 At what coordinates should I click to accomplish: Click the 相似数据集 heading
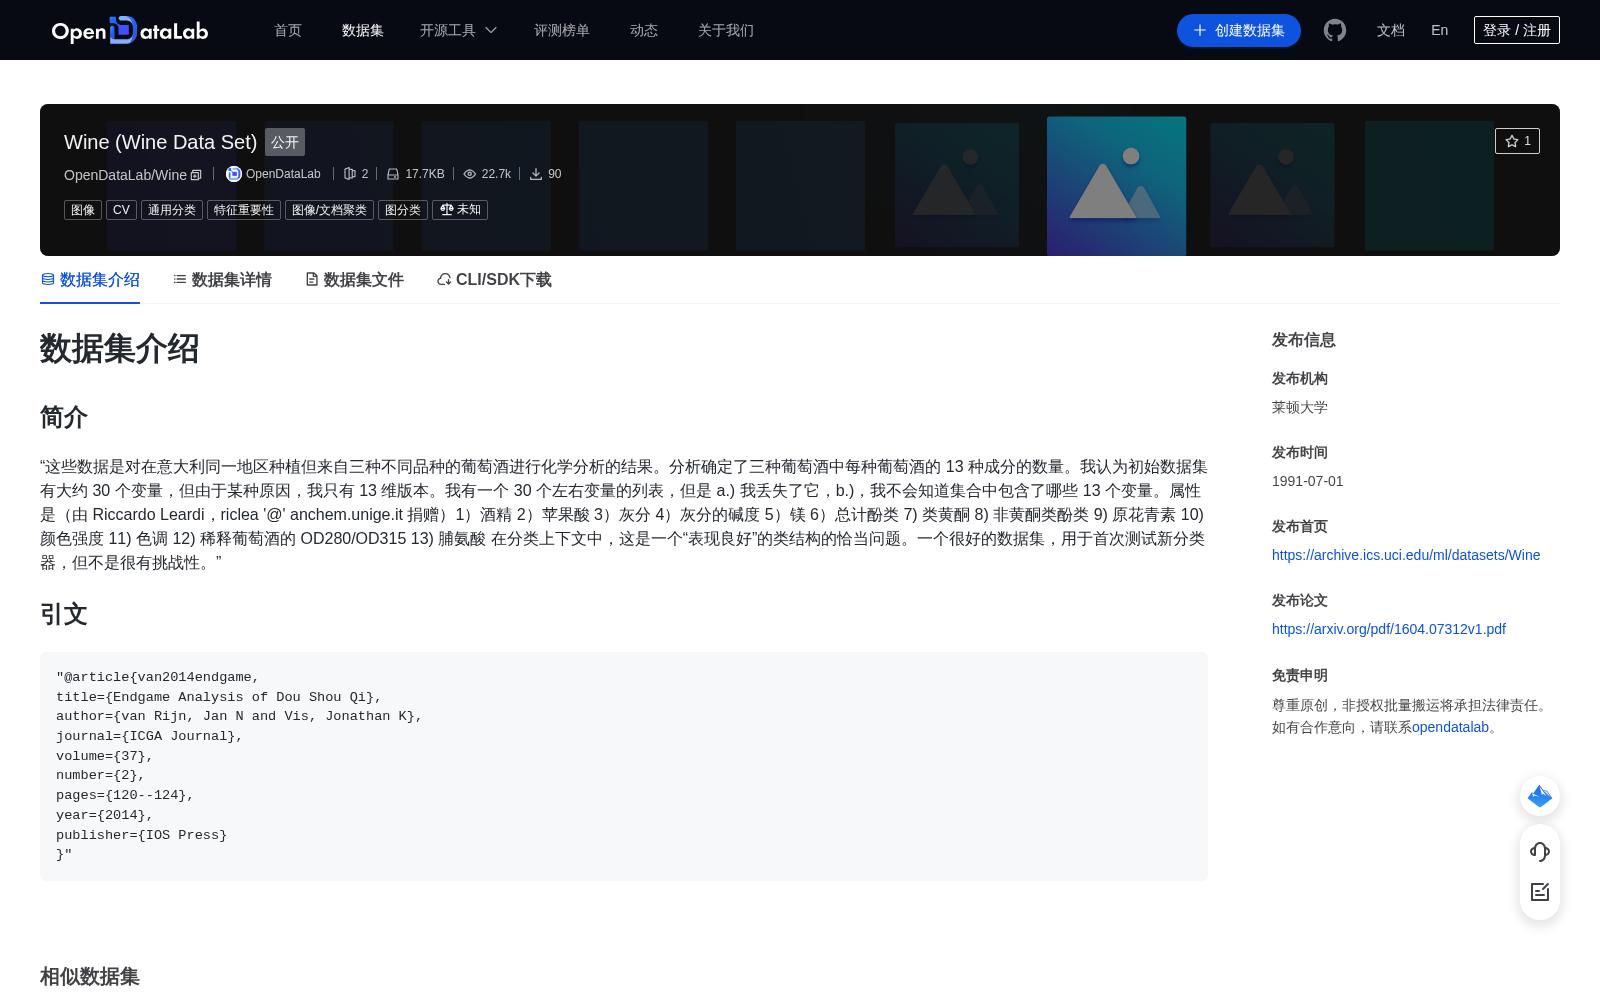click(x=90, y=977)
